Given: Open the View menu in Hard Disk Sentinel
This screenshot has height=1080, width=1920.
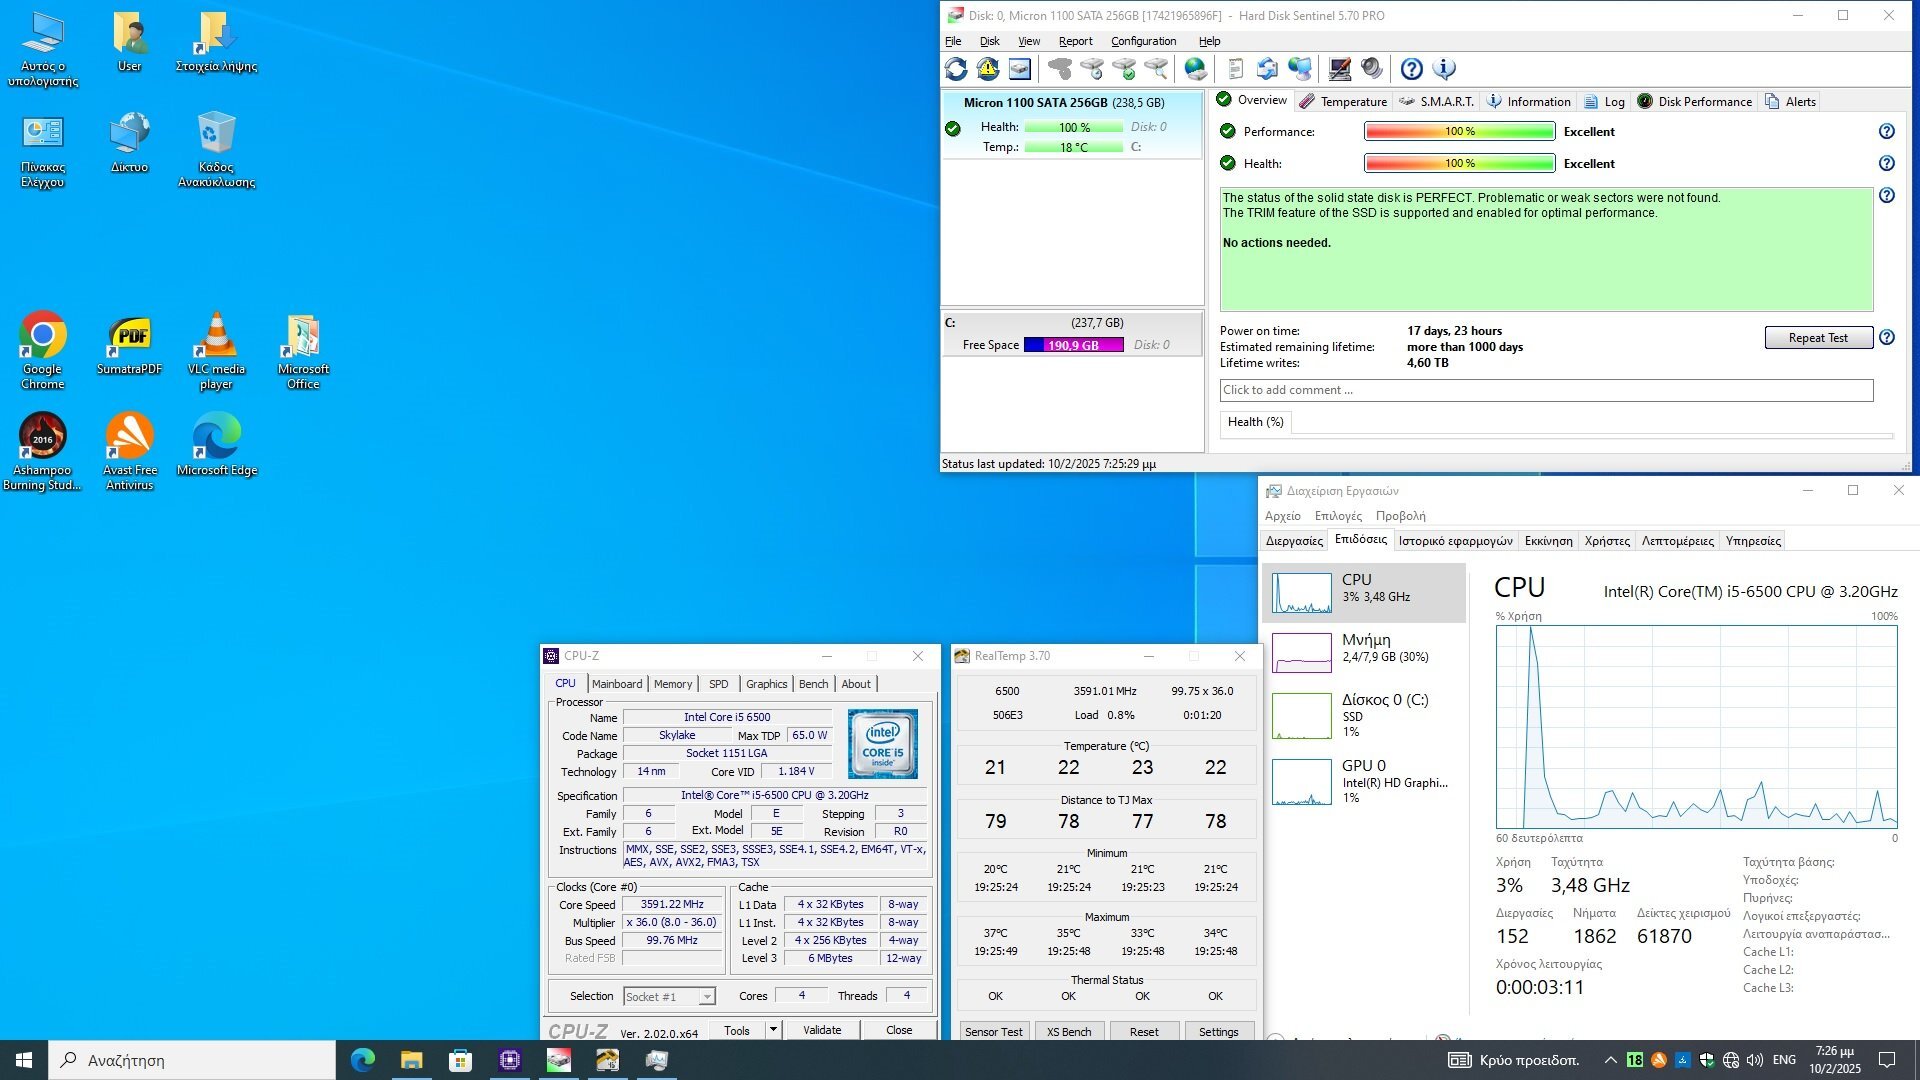Looking at the screenshot, I should 1029,41.
